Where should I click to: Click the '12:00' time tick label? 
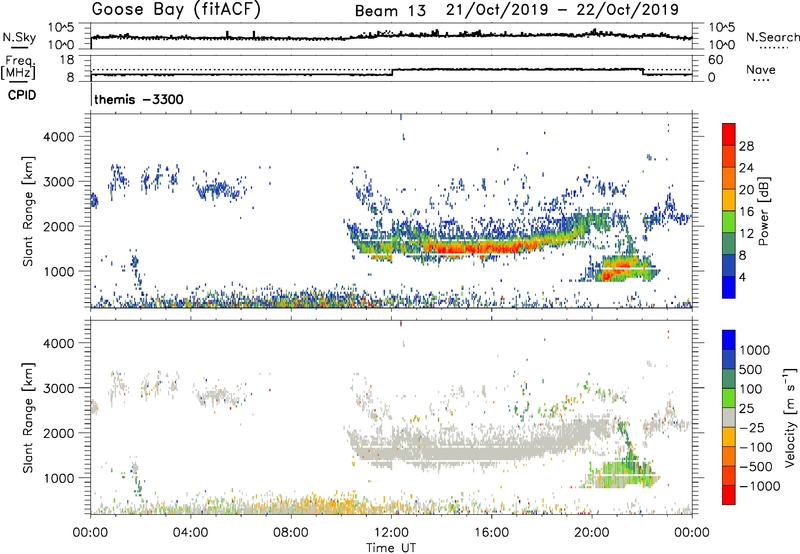(x=391, y=533)
